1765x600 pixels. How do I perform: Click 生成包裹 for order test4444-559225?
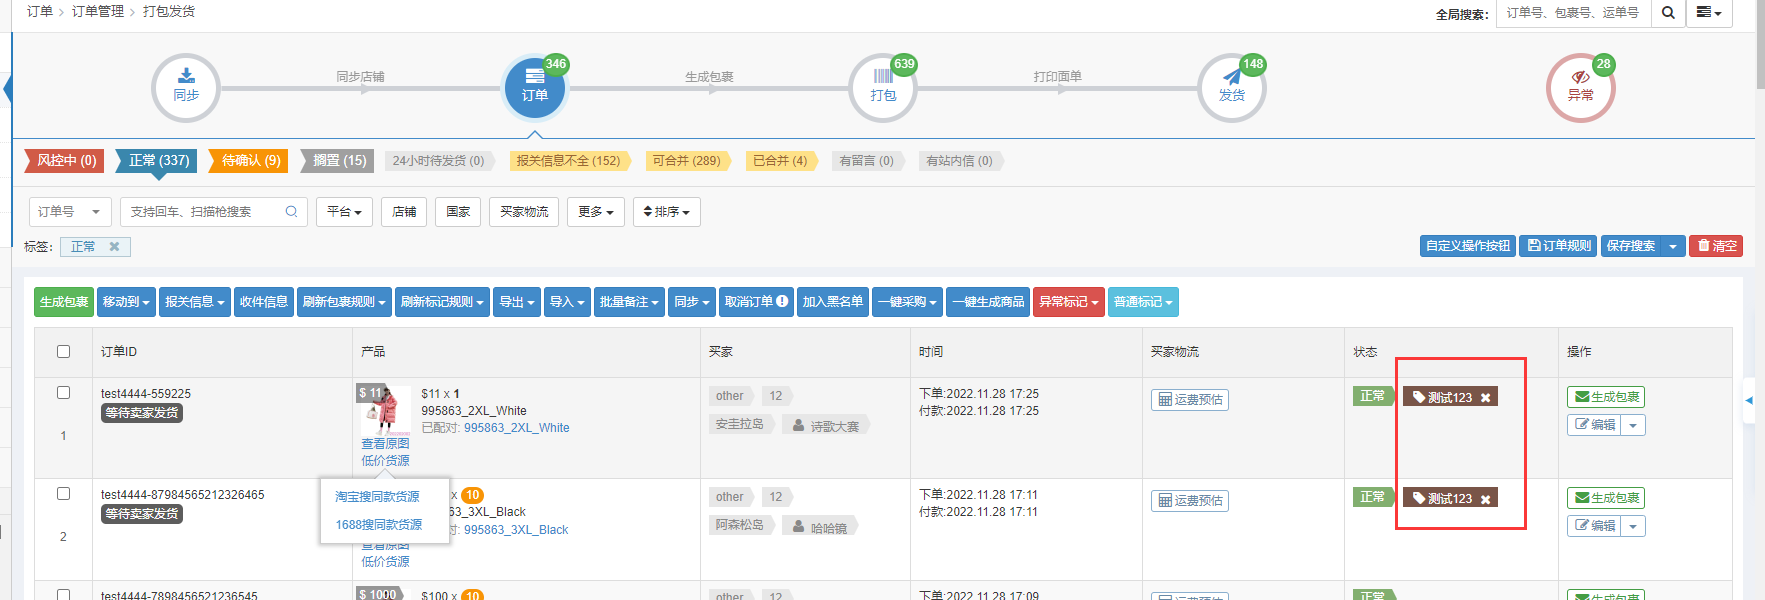1606,397
